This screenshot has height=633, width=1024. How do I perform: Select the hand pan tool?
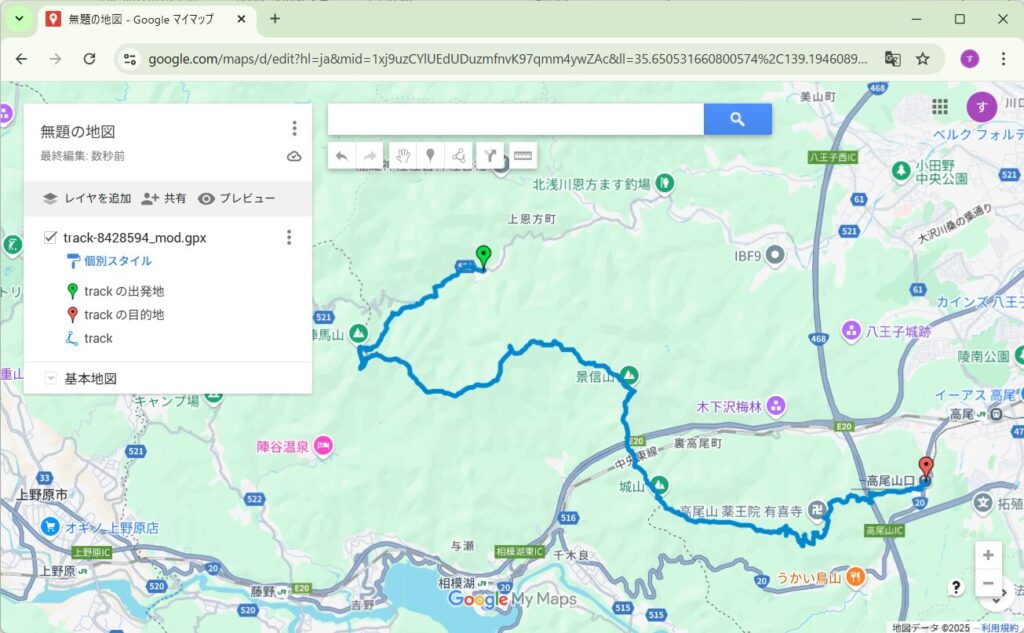(x=402, y=155)
